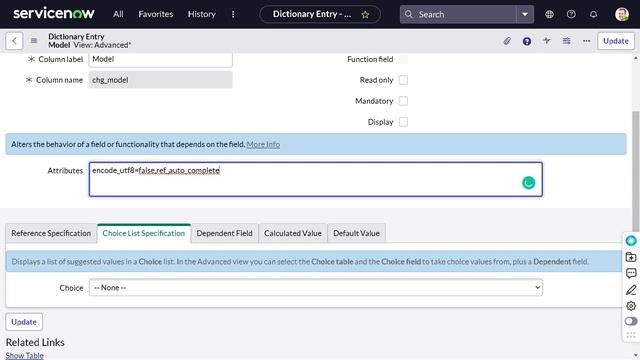This screenshot has height=360, width=640.
Task: Open the user profile avatar
Action: pos(622,14)
